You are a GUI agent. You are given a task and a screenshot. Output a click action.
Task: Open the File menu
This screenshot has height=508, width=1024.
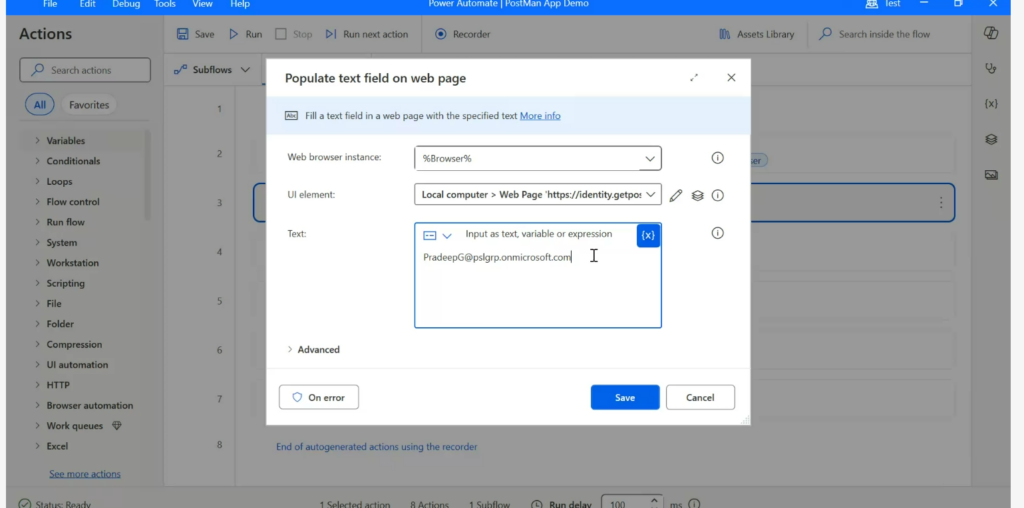coord(50,4)
